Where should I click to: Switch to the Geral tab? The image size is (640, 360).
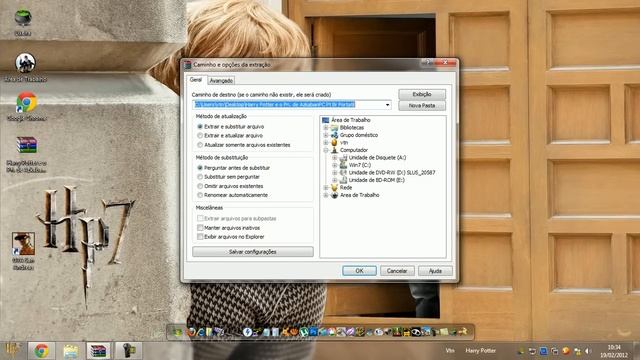196,80
